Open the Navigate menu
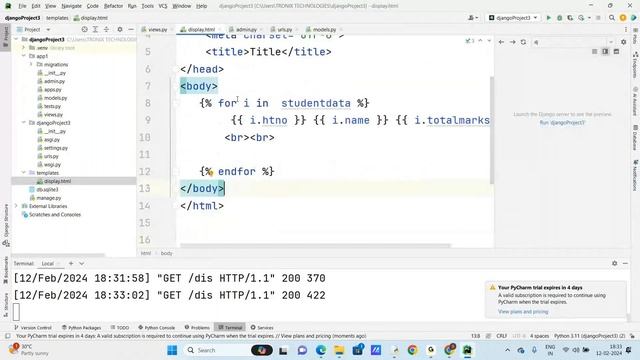640x360 pixels. click(71, 6)
